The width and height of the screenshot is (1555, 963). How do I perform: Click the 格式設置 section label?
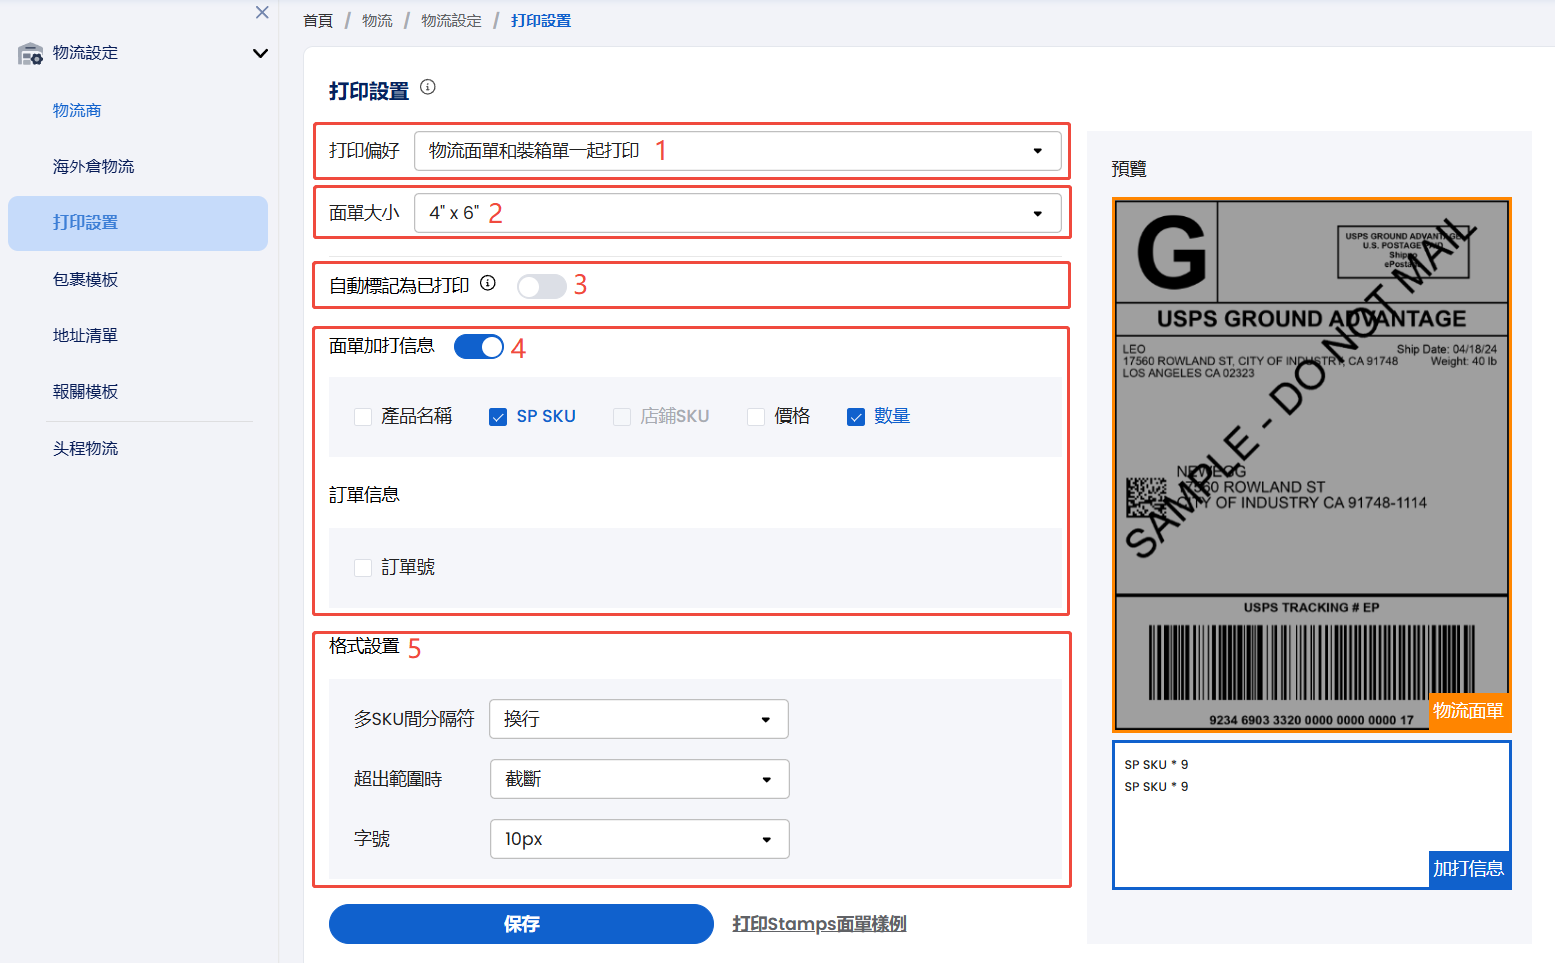click(x=364, y=647)
